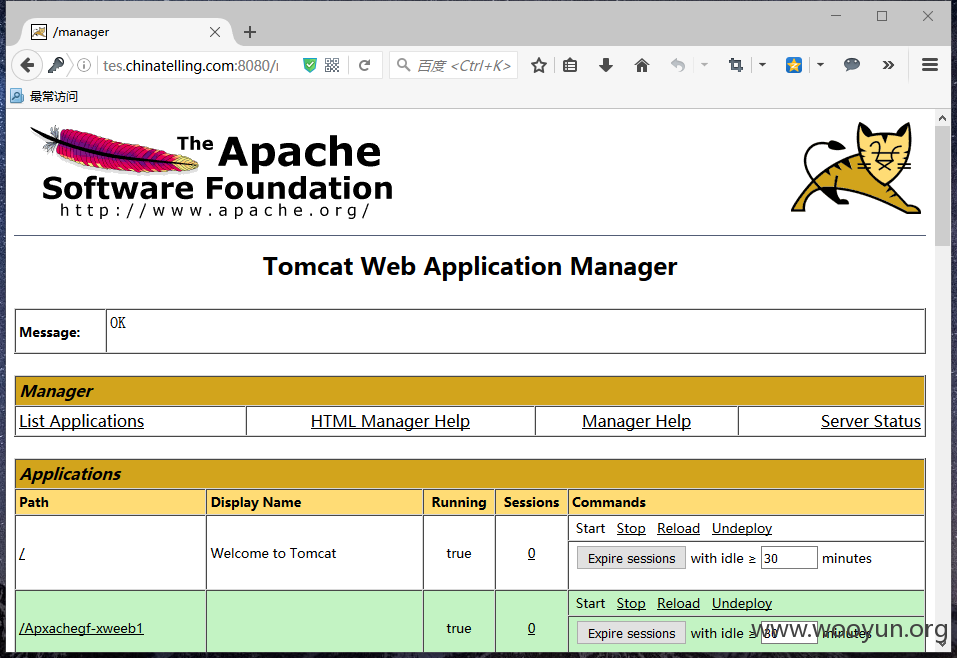The image size is (957, 658).
Task: Click the blue star favorites icon
Action: (793, 65)
